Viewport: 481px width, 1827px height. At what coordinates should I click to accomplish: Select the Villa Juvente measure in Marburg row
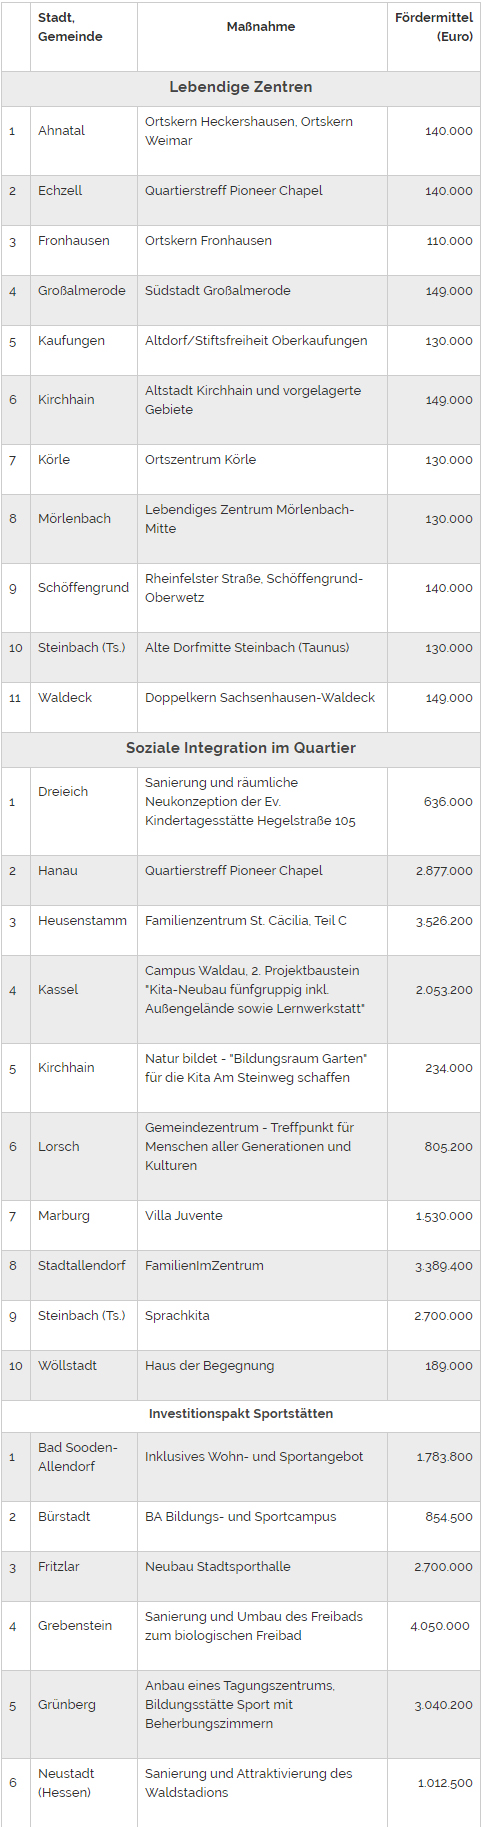(x=184, y=1216)
